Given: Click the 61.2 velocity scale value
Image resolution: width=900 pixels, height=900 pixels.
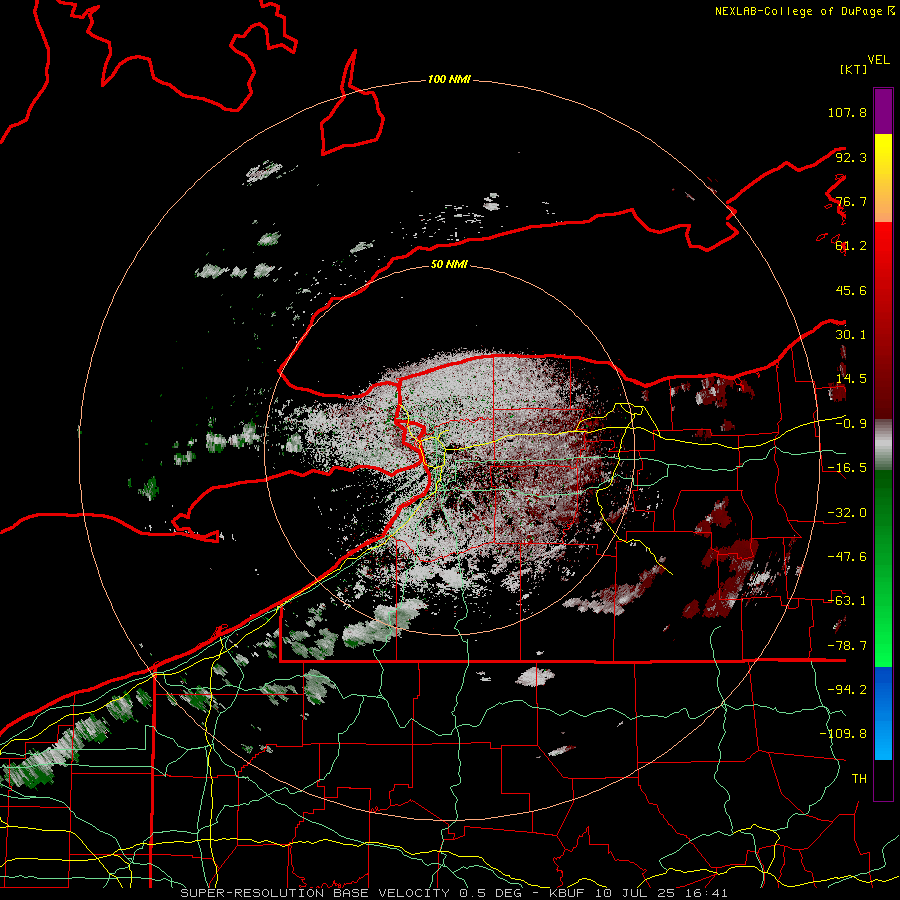Looking at the screenshot, I should (851, 246).
